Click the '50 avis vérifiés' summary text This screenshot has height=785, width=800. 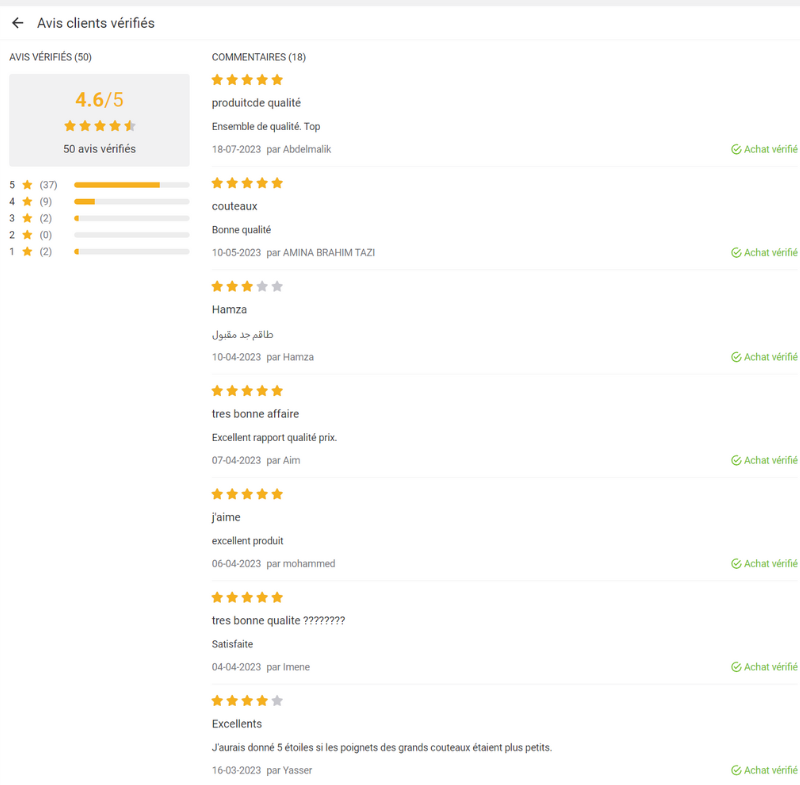point(99,149)
